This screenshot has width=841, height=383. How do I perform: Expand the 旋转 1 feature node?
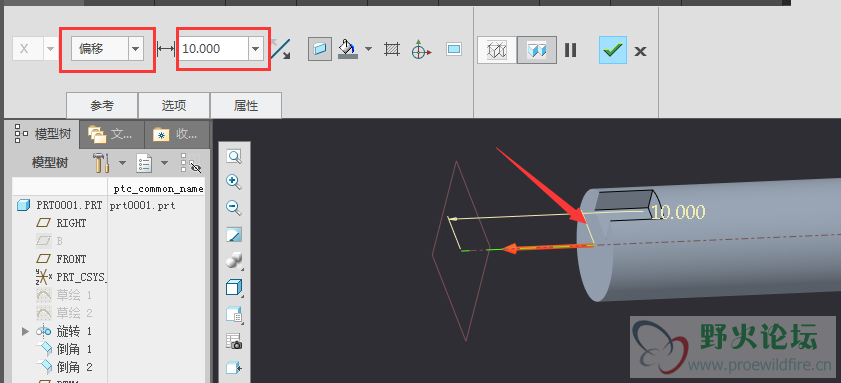(25, 331)
